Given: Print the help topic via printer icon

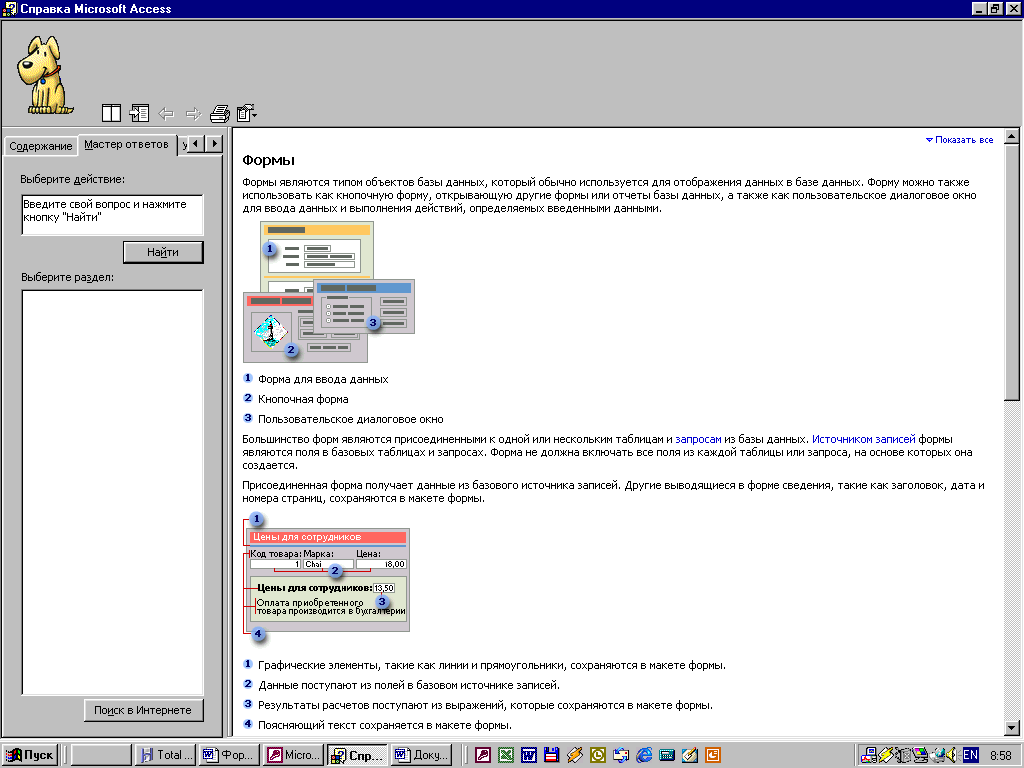Looking at the screenshot, I should 220,114.
